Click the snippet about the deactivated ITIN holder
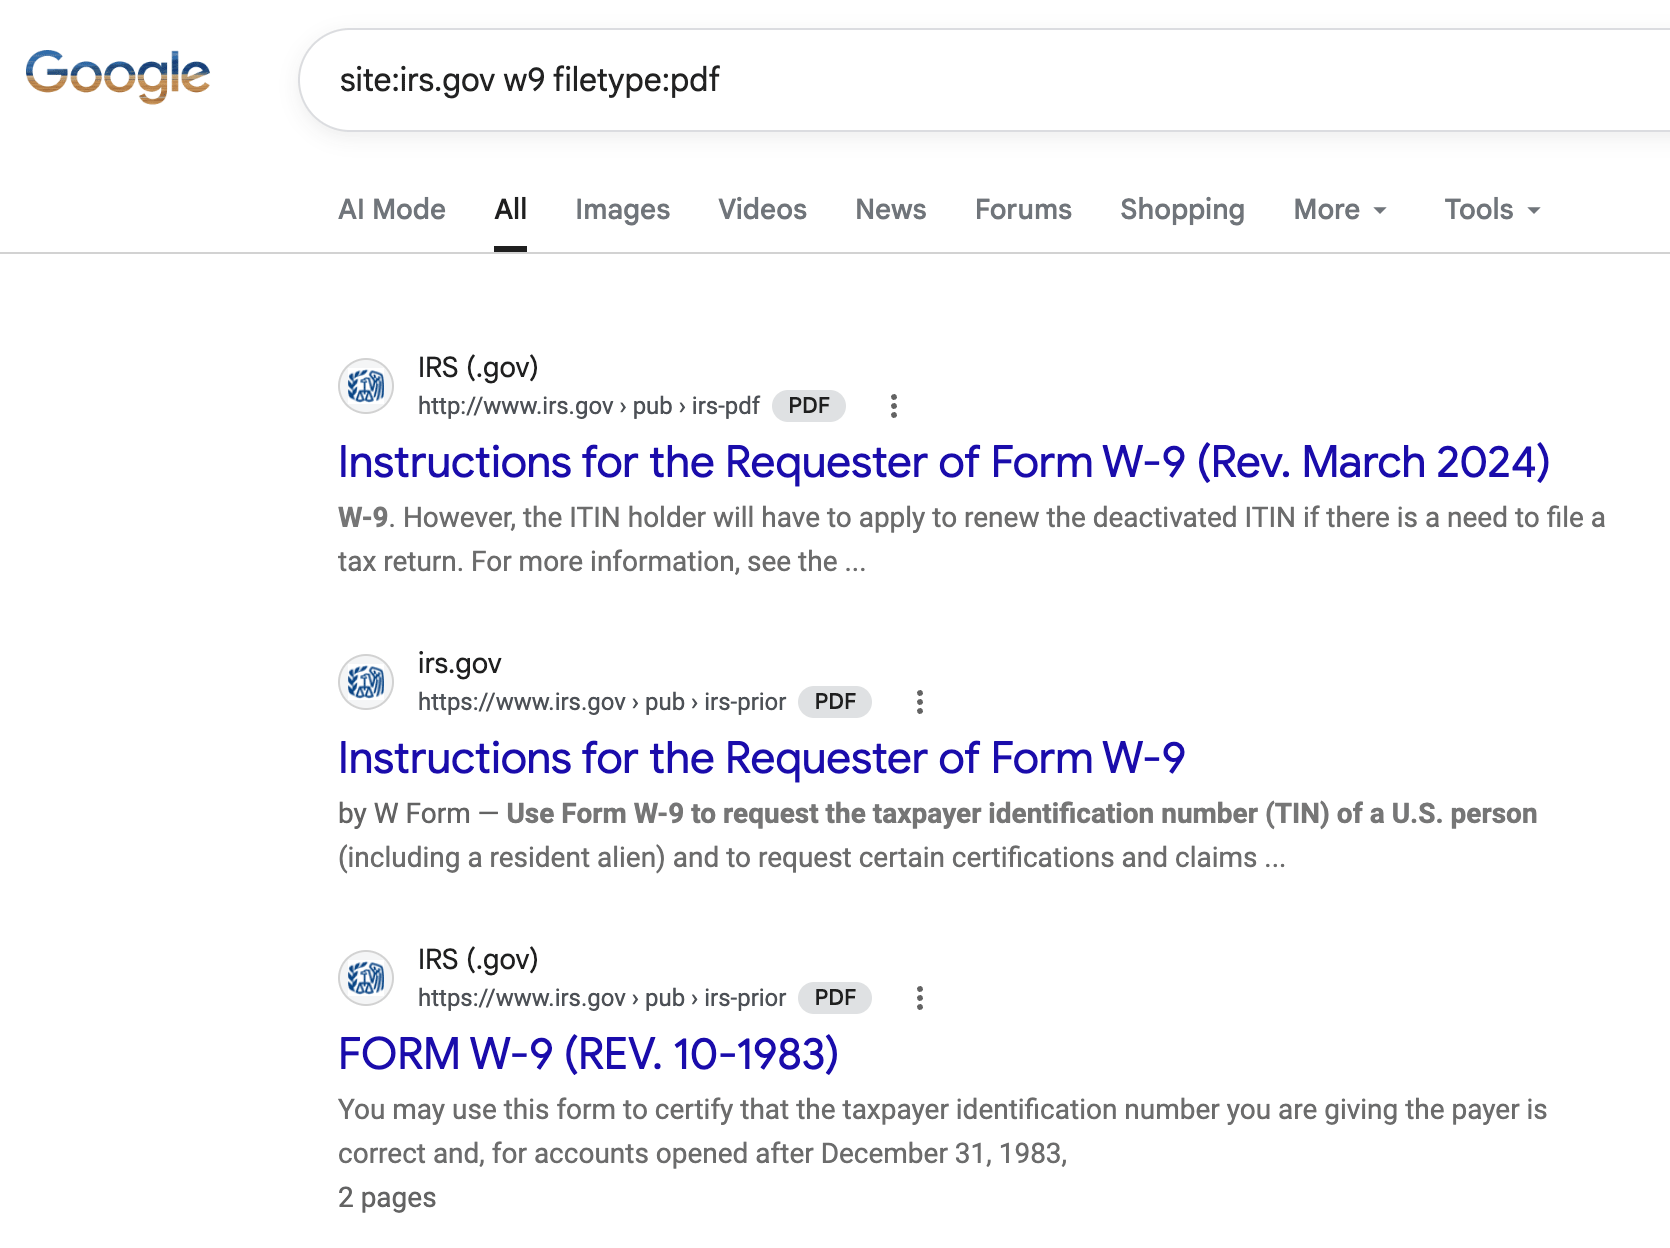The width and height of the screenshot is (1670, 1248). 971,539
